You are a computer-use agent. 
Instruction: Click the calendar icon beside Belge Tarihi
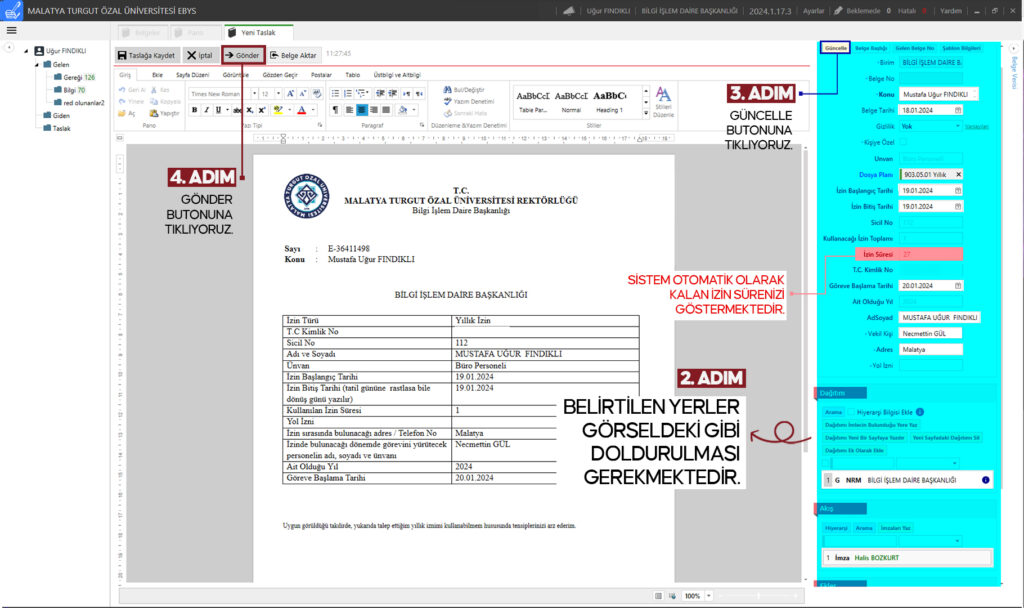[957, 110]
